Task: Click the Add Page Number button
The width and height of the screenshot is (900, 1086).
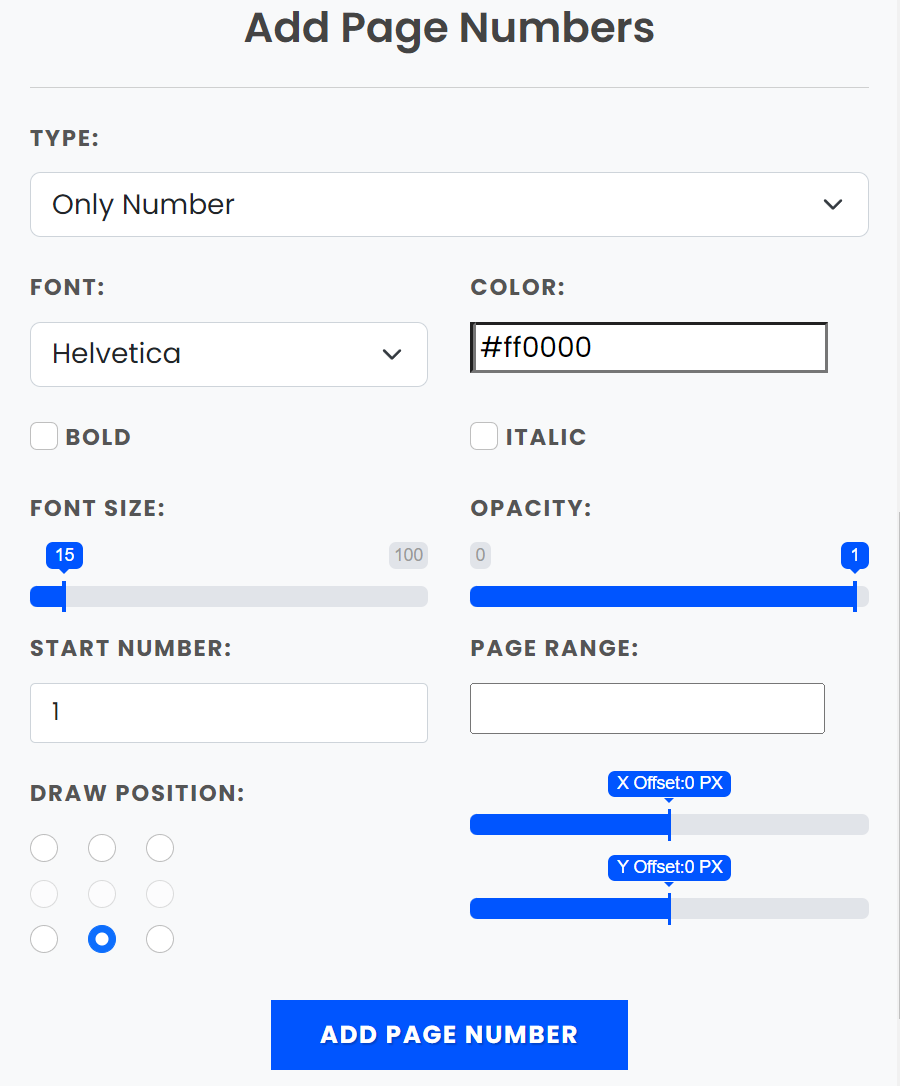Action: [449, 1035]
